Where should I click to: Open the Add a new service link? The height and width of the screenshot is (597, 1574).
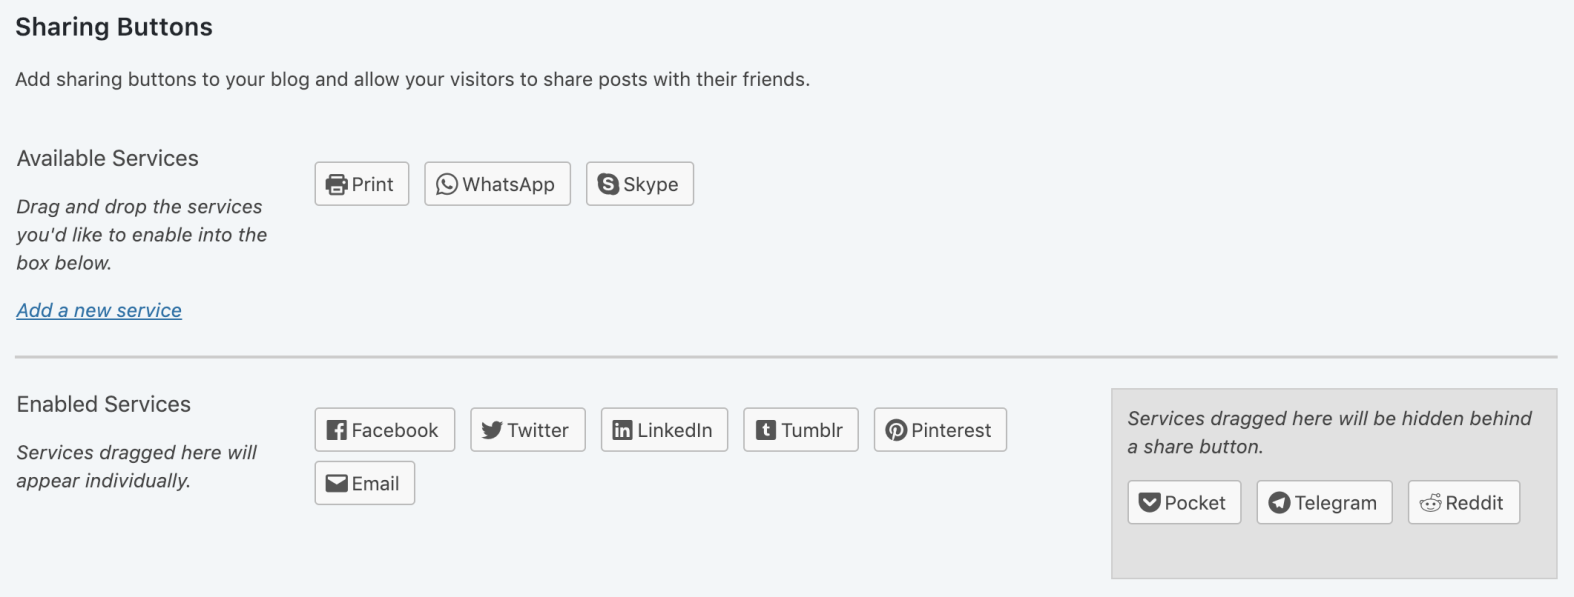[98, 310]
